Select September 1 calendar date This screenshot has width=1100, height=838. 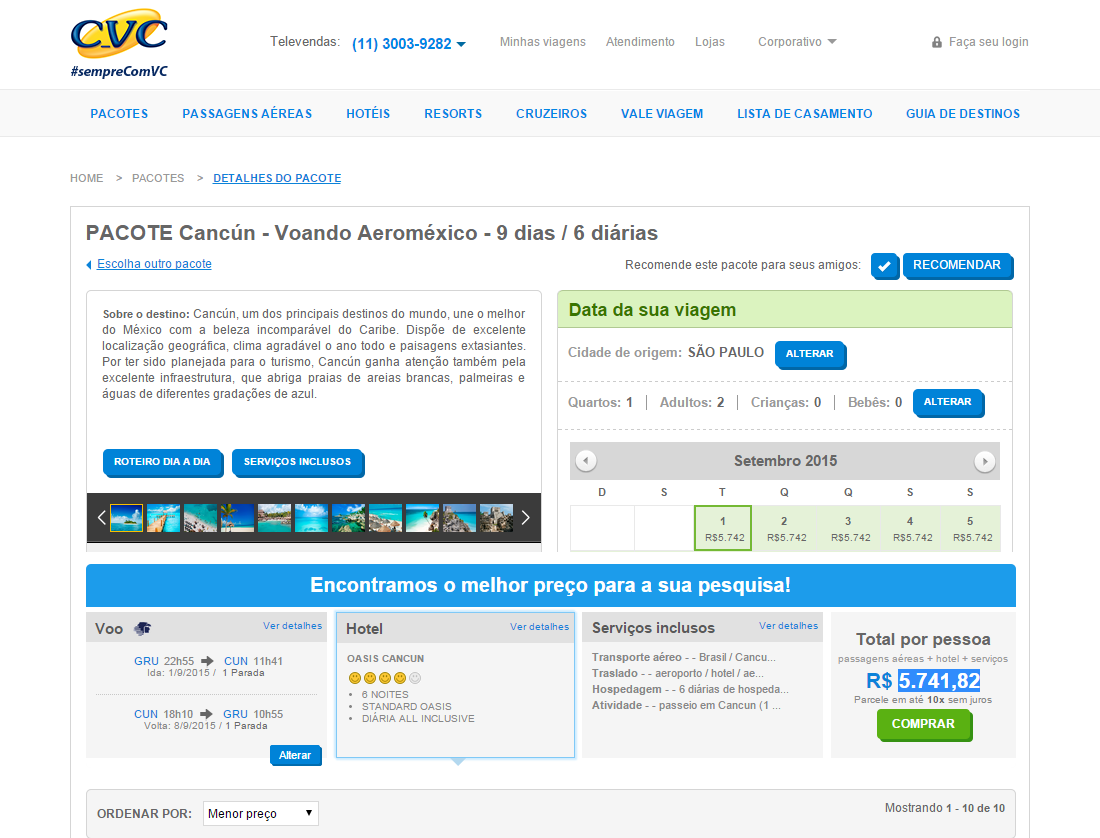pos(723,528)
